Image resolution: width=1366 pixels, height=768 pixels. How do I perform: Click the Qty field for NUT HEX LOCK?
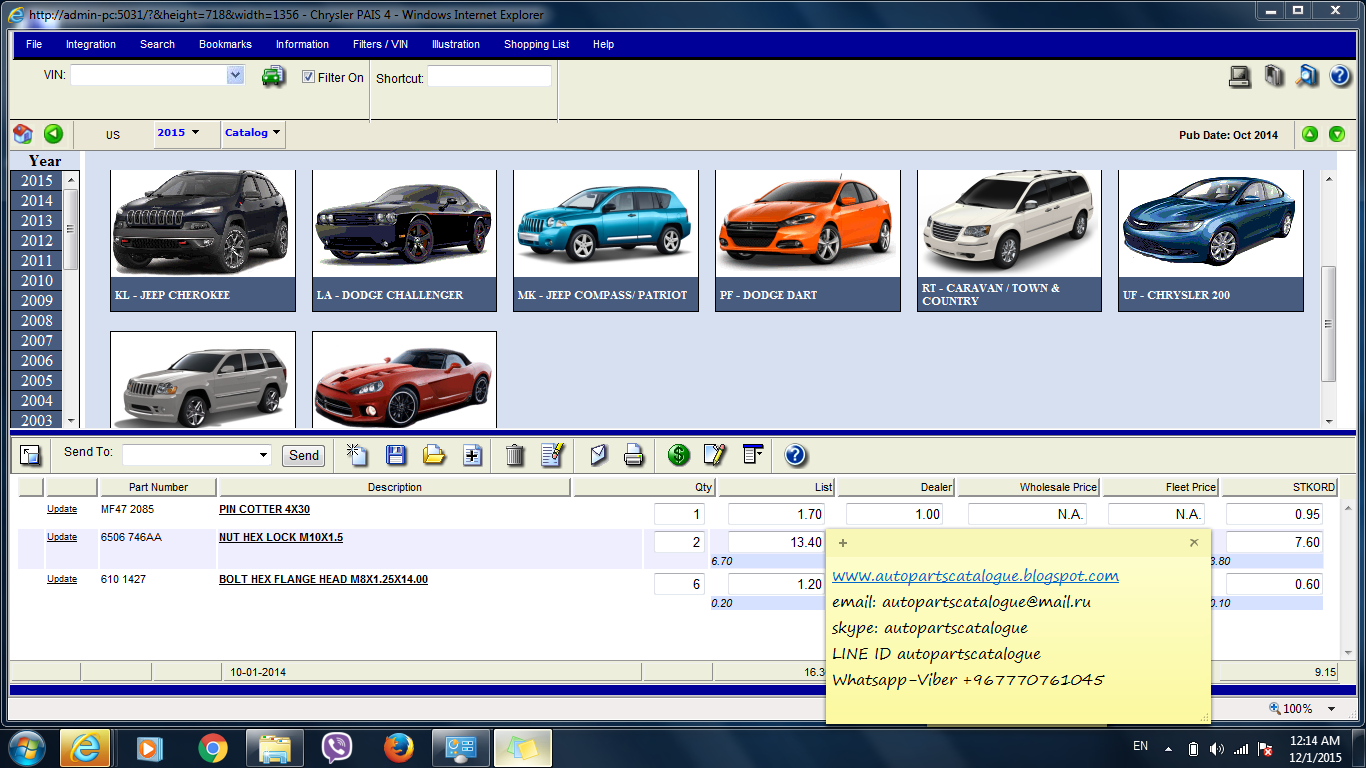679,542
